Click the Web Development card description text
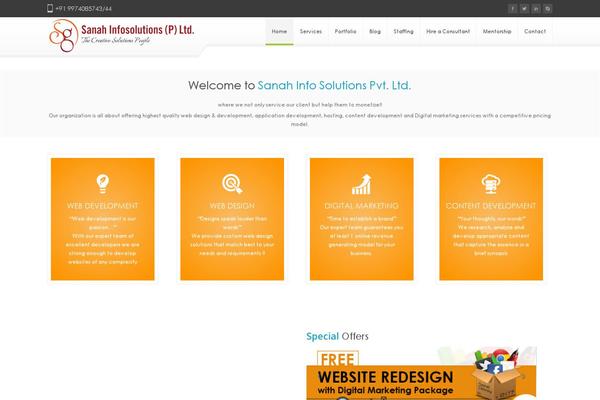This screenshot has height=400, width=600. [103, 240]
